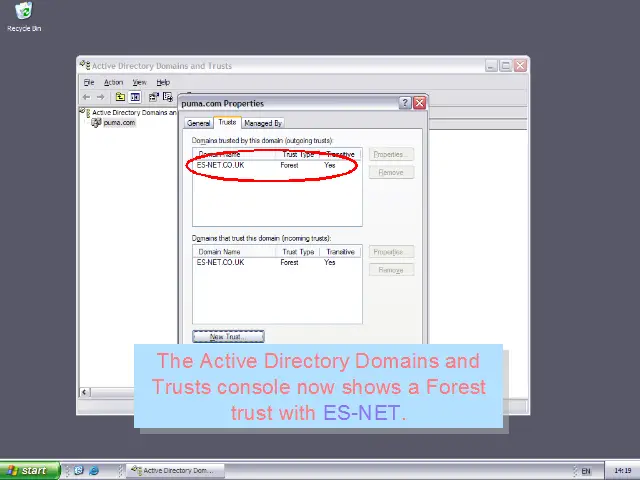Launch Internet Explorer from quick launch

[x=94, y=471]
